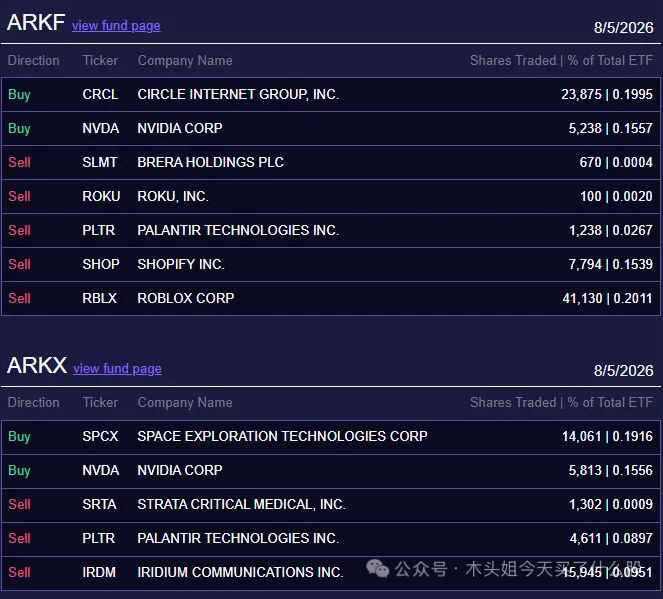
Task: Select IRDM ticker
Action: click(99, 572)
